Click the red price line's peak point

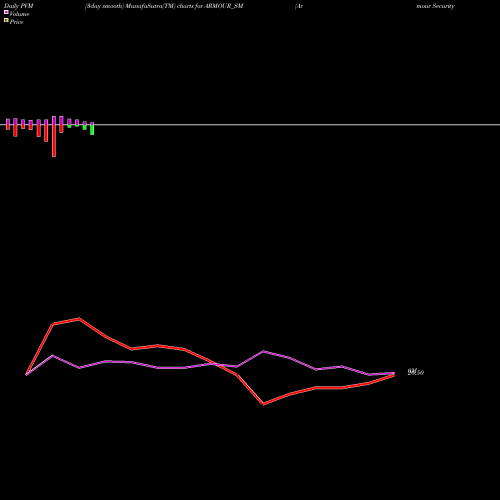click(x=79, y=319)
